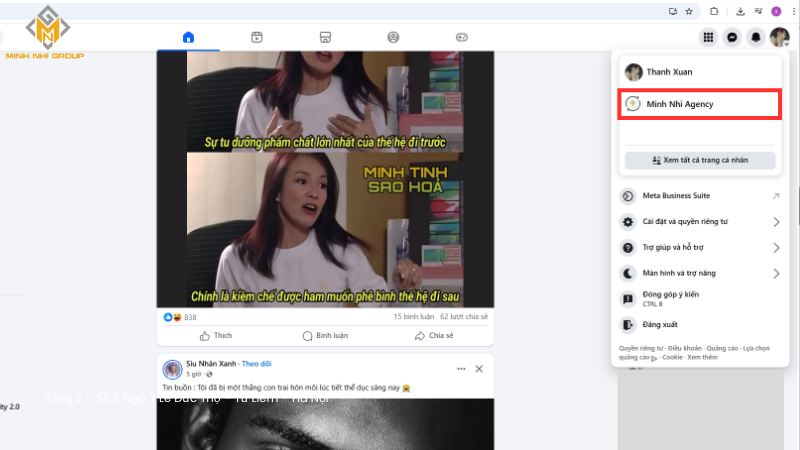
Task: Click the Bình luận comment button
Action: [325, 336]
